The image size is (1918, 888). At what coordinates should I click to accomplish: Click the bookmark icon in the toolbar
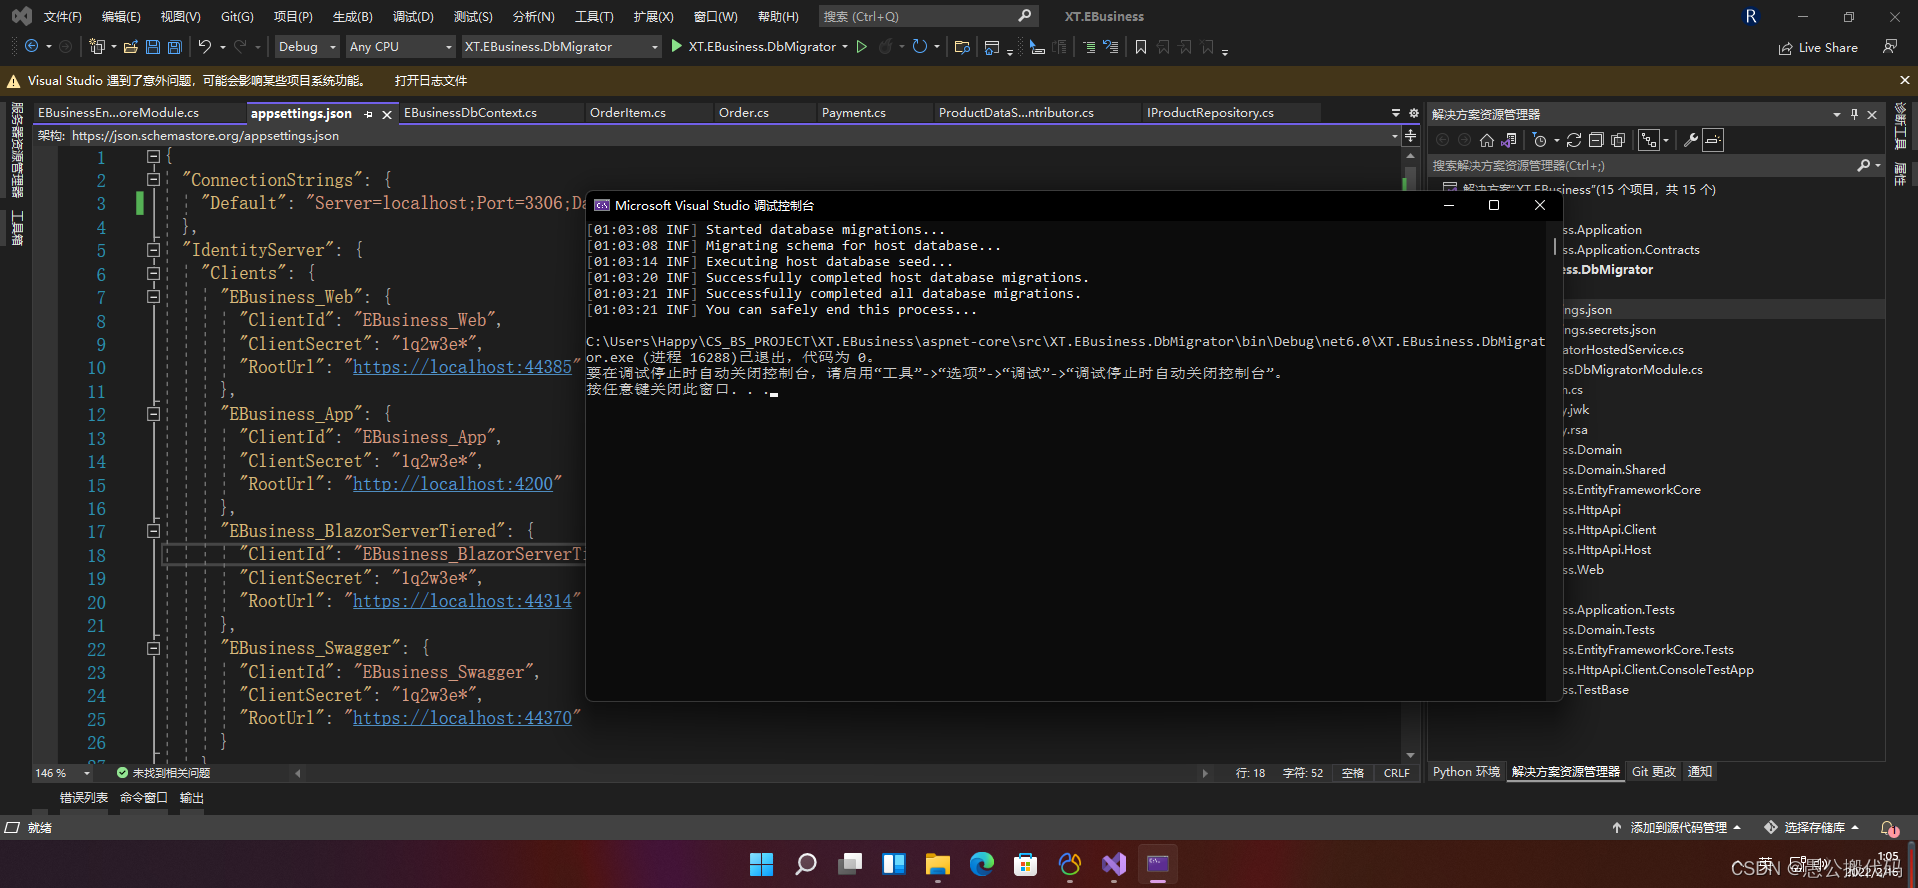click(1140, 47)
